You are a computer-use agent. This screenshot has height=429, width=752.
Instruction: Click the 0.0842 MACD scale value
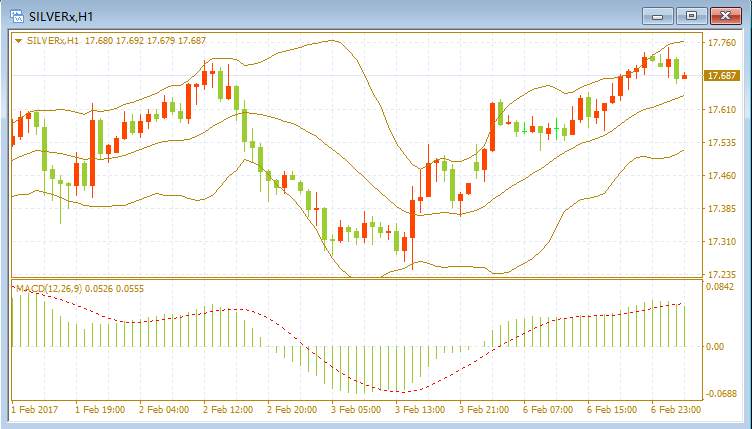pos(720,287)
